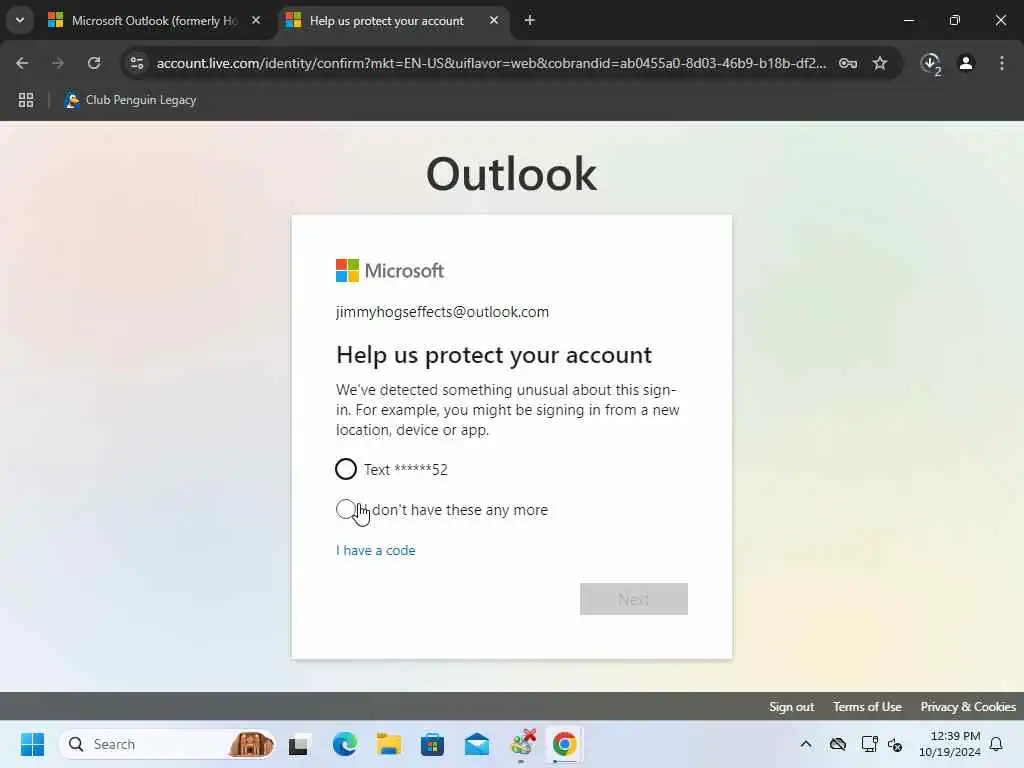View site information icon in the address bar

click(136, 63)
